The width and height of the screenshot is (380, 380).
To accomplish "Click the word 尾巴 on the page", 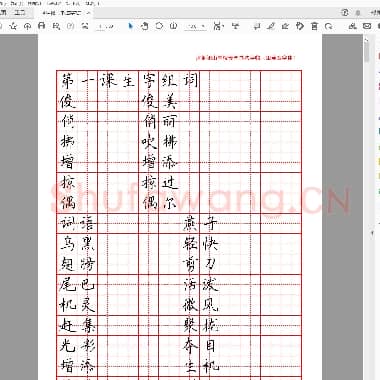I will point(78,285).
